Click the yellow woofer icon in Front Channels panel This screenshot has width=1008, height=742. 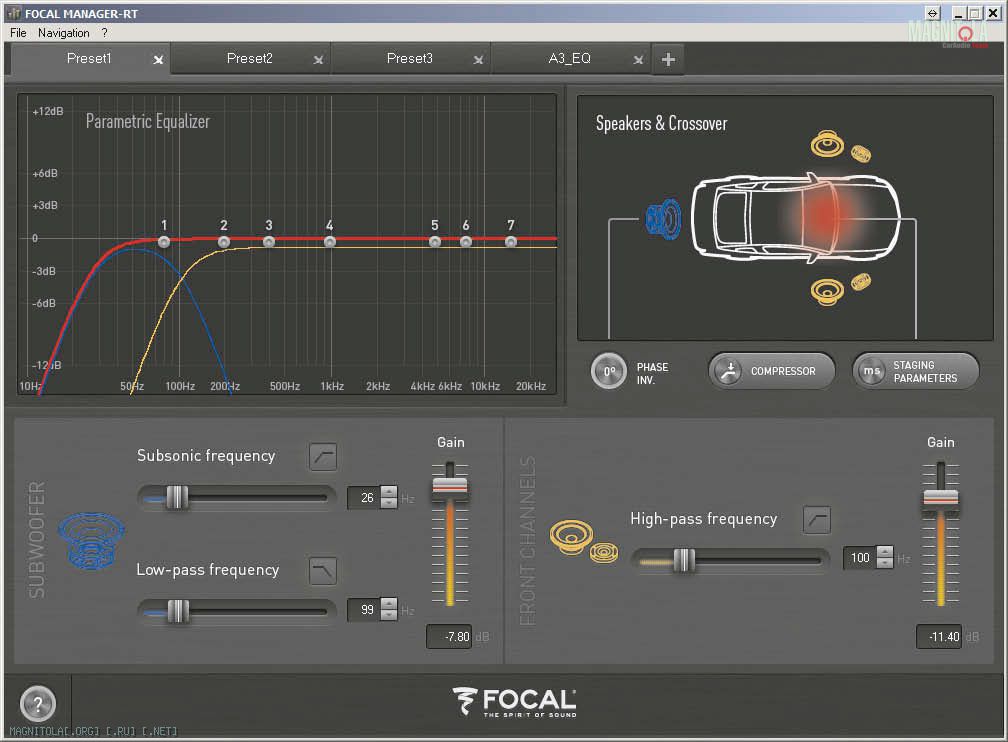(x=570, y=536)
